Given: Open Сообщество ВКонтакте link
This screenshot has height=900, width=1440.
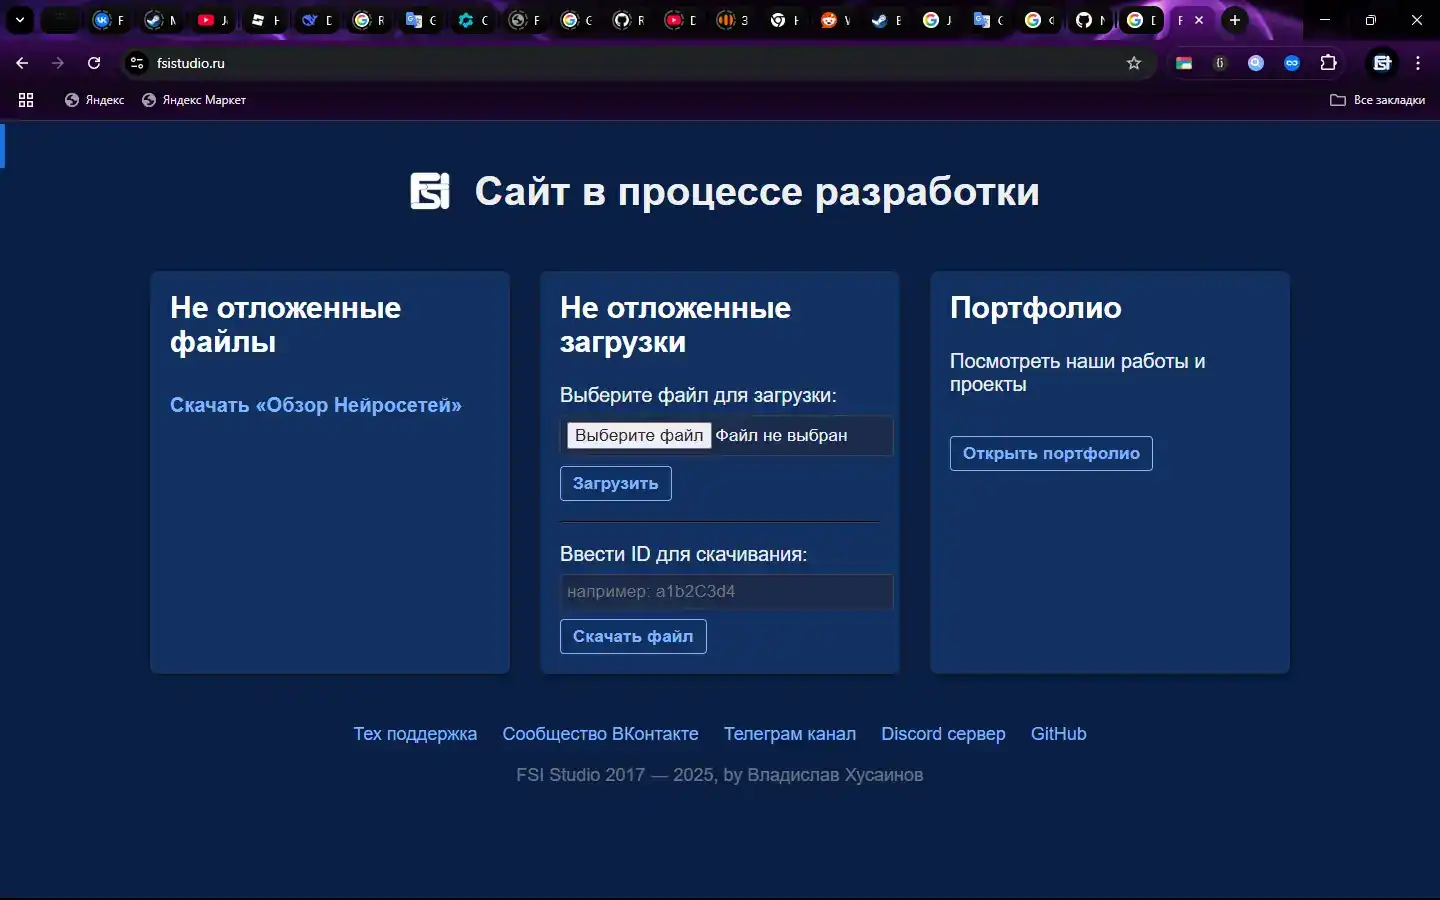Looking at the screenshot, I should (600, 734).
